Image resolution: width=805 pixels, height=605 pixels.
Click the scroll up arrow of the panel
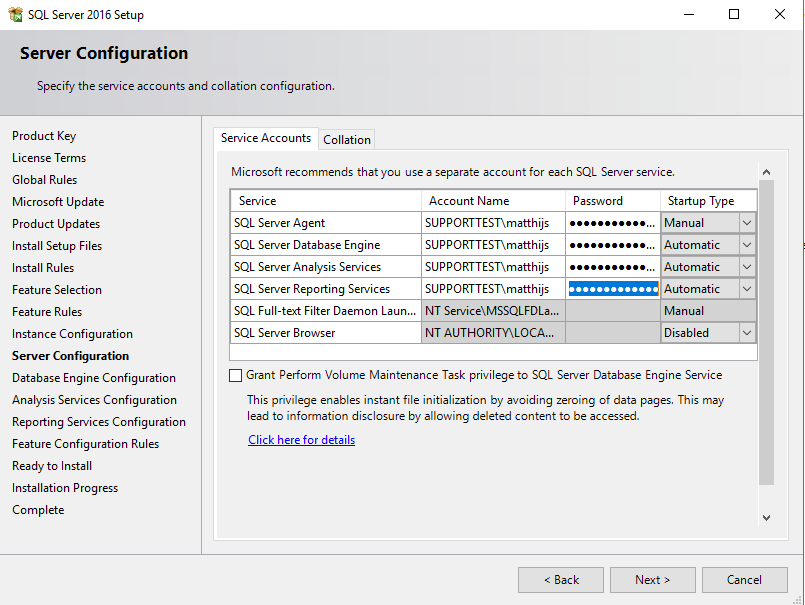[766, 172]
